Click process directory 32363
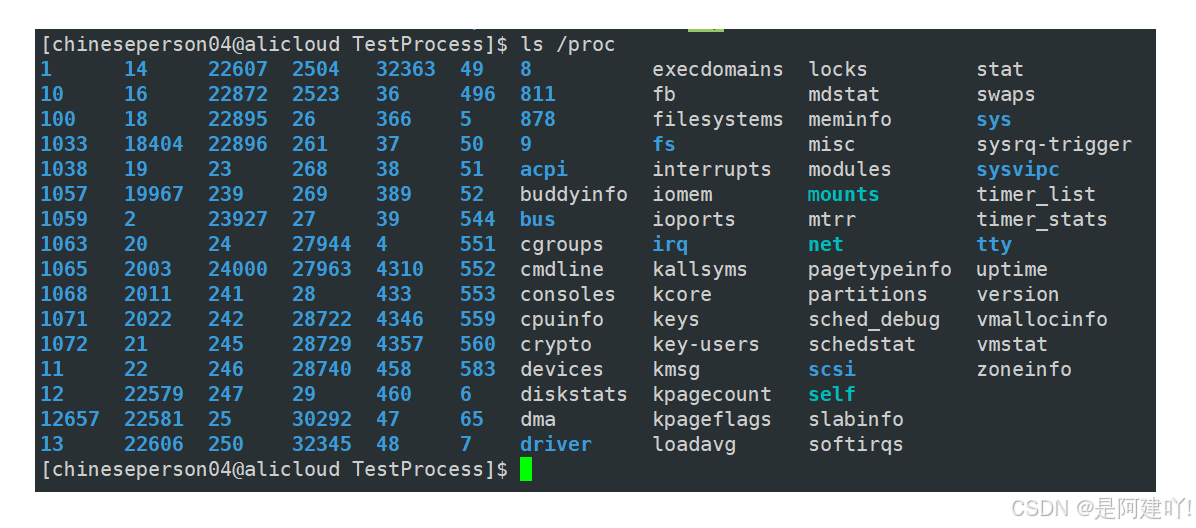The height and width of the screenshot is (528, 1196). [405, 69]
